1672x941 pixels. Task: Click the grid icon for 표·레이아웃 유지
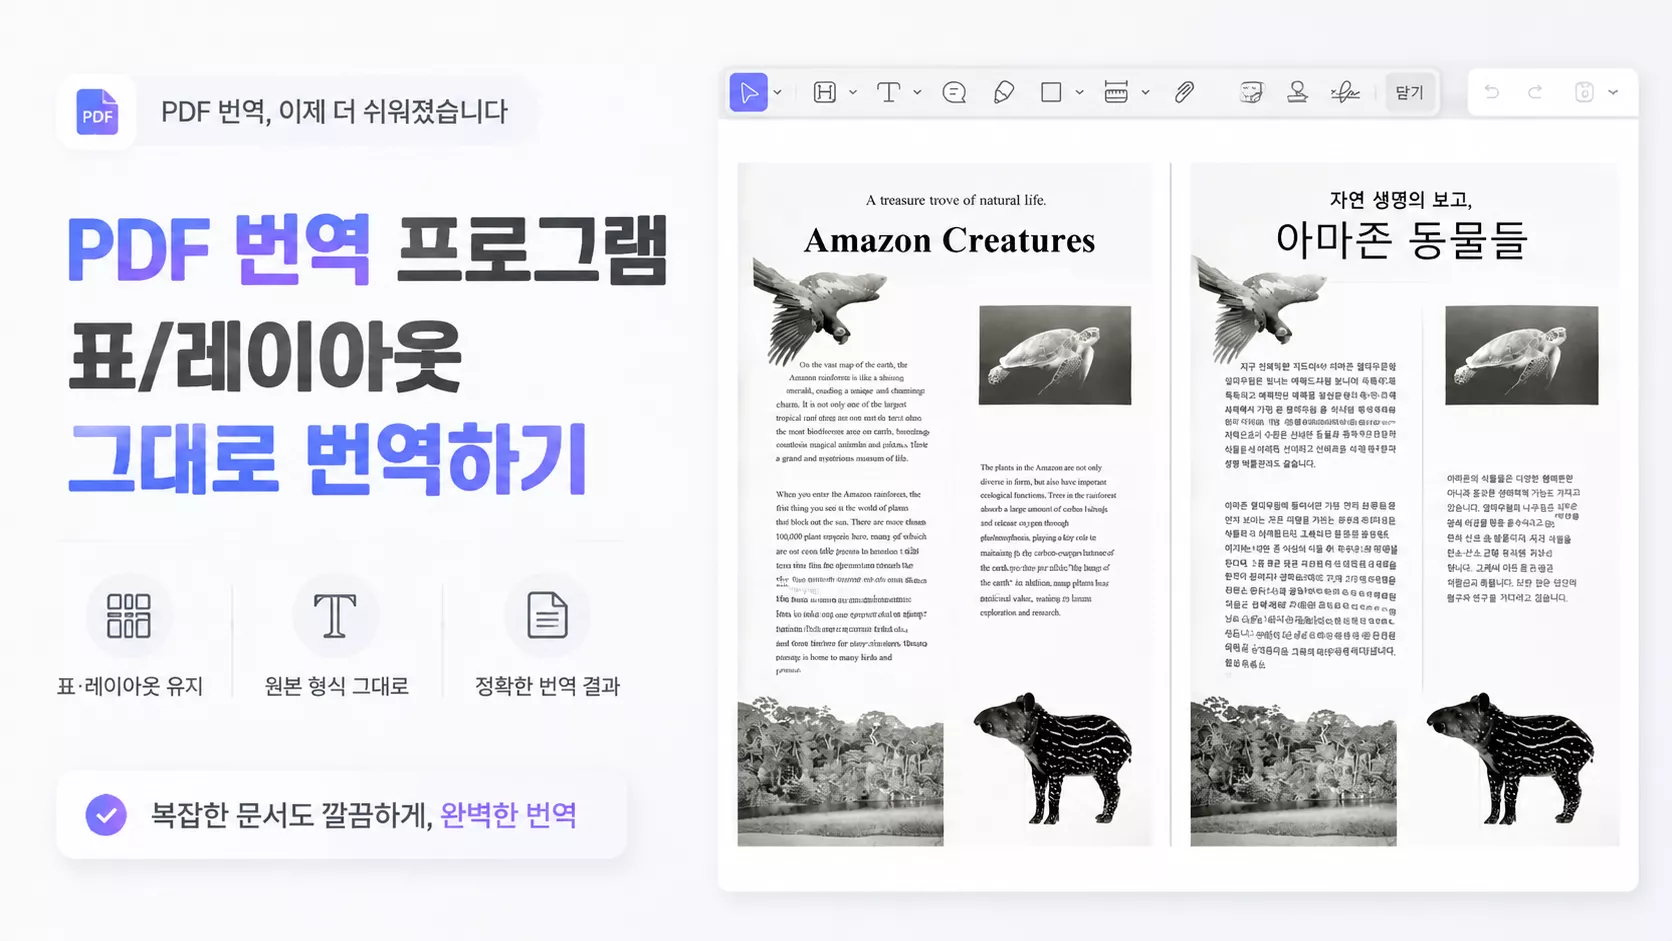129,615
